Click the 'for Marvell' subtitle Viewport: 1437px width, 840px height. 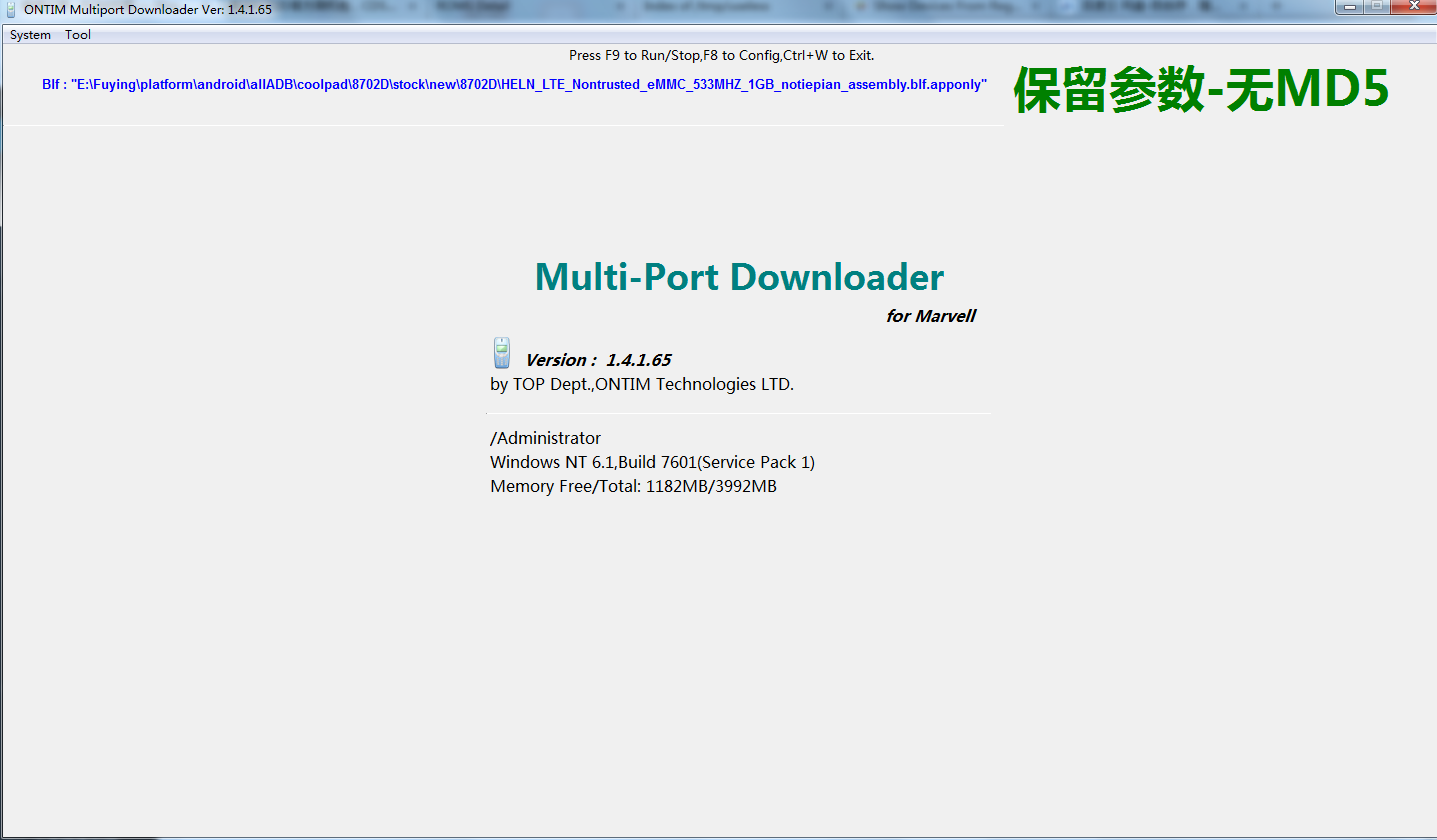tap(930, 316)
